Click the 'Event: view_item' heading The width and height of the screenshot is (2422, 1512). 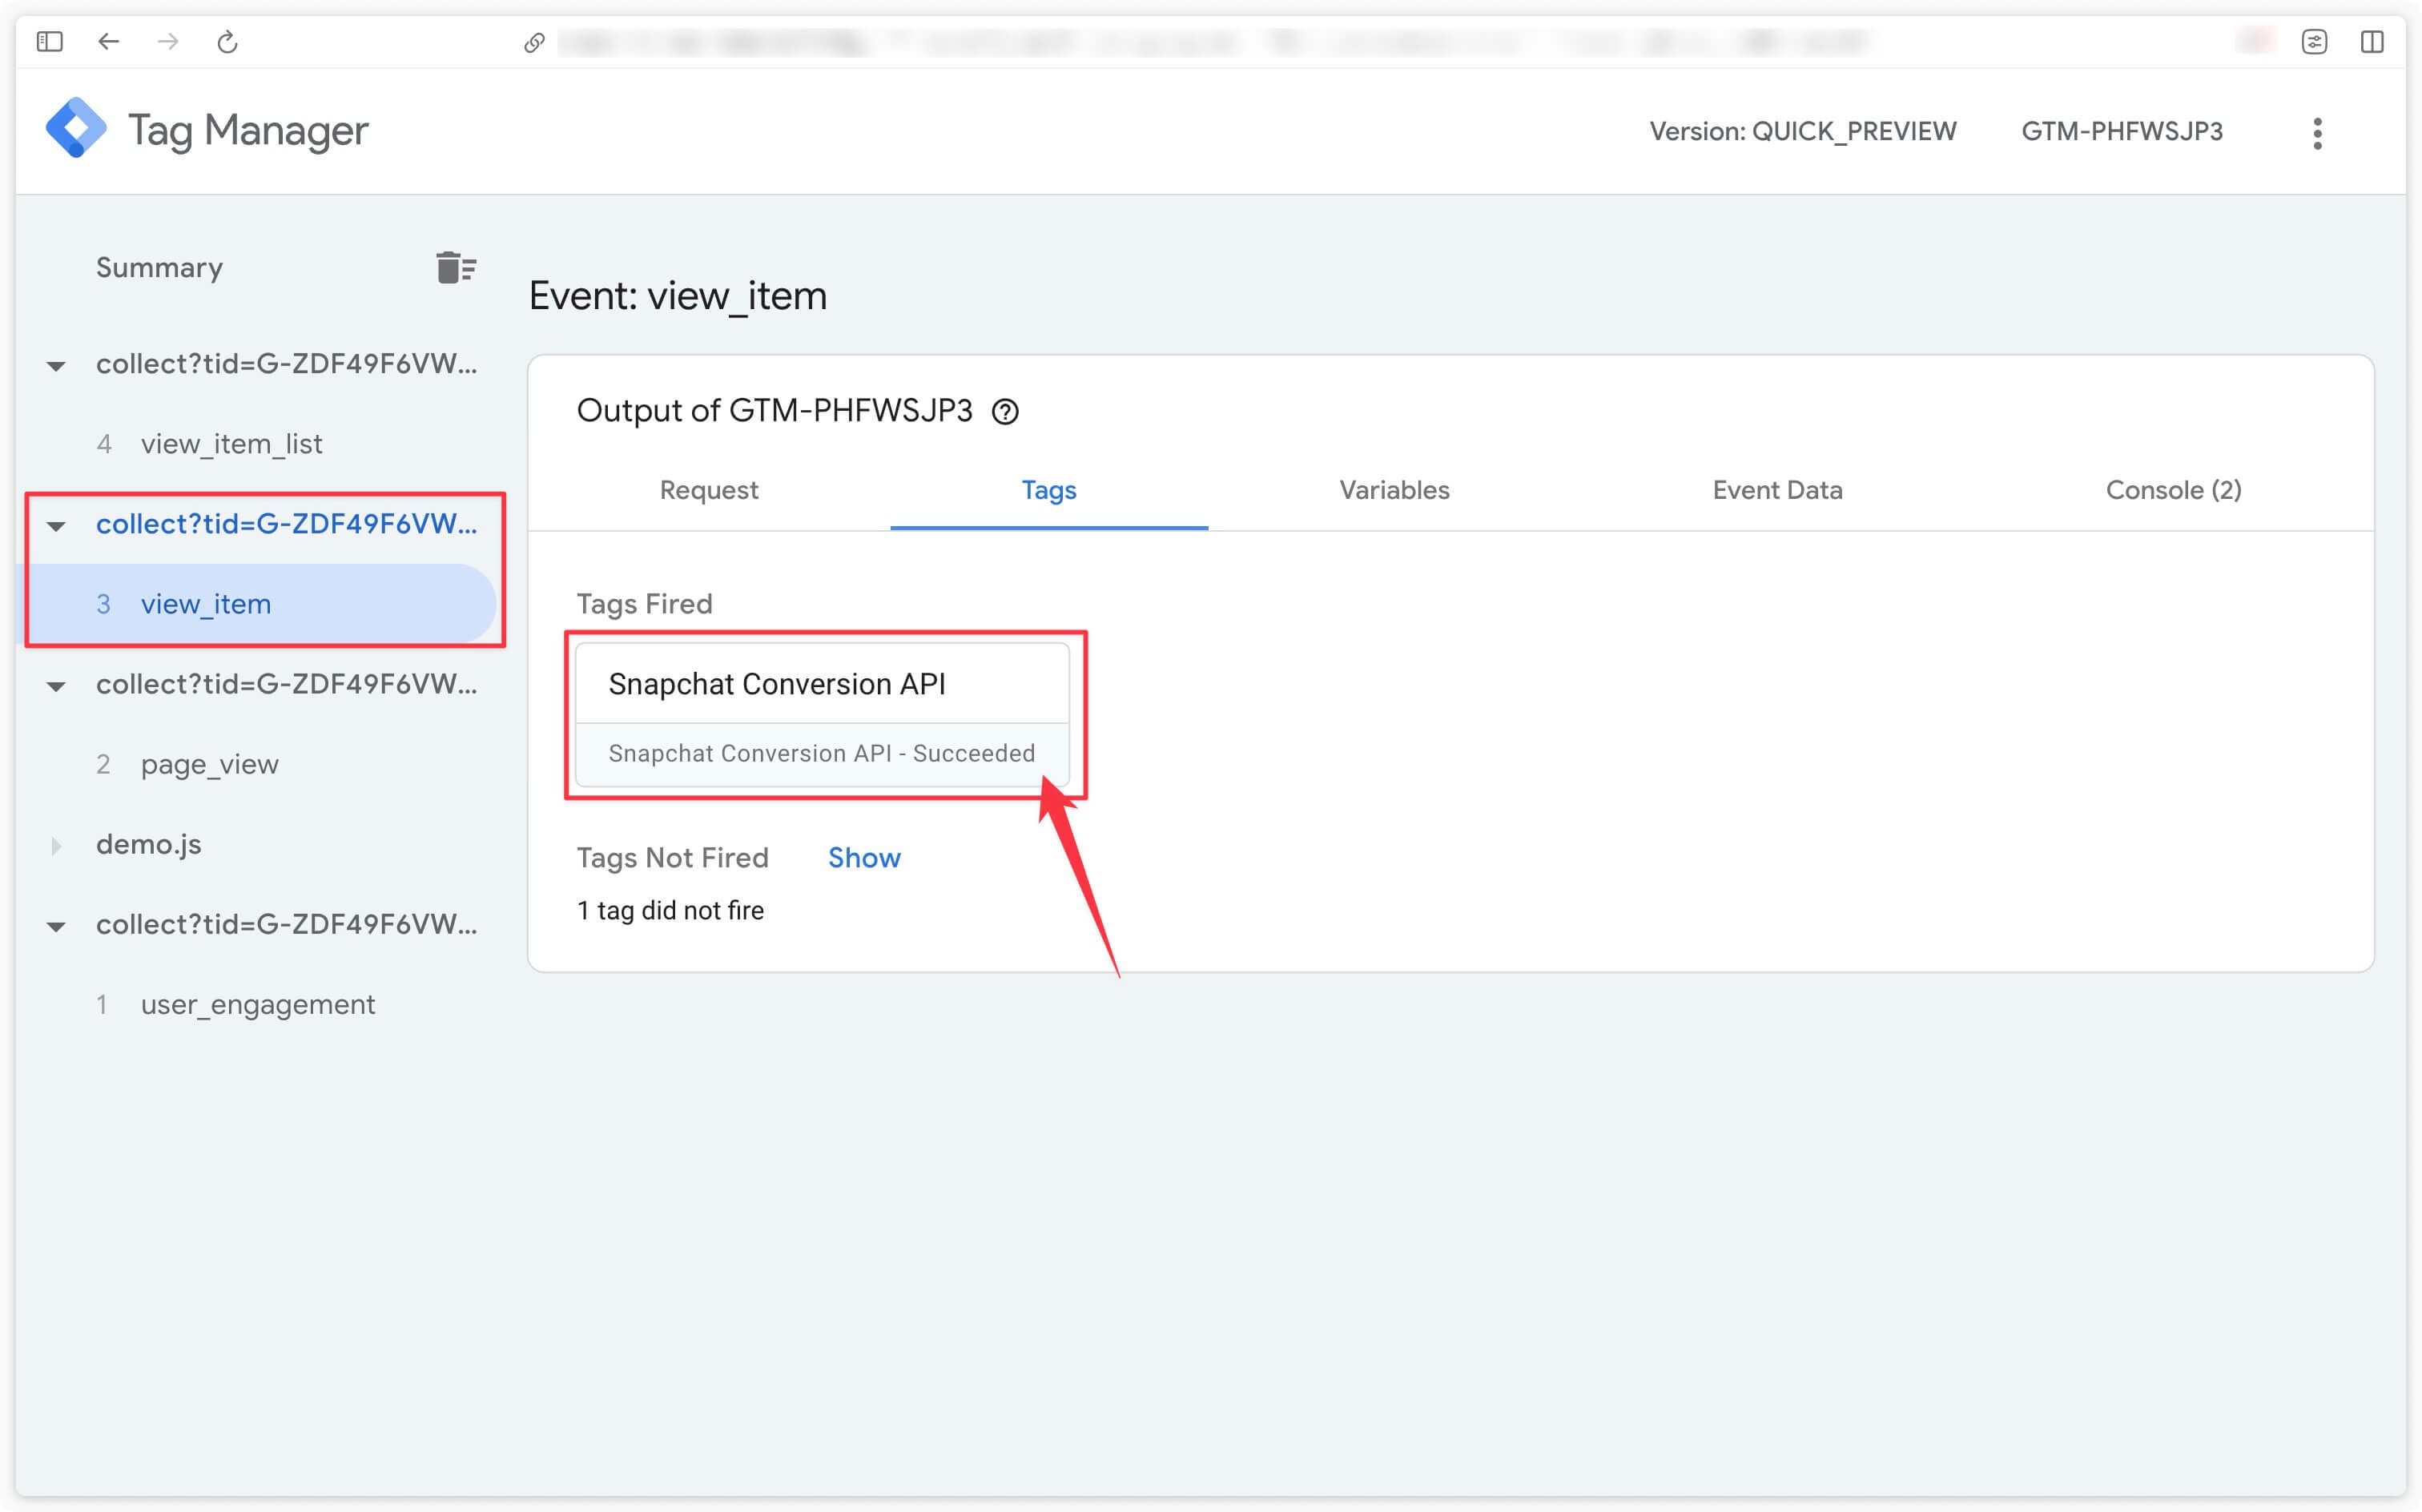677,296
